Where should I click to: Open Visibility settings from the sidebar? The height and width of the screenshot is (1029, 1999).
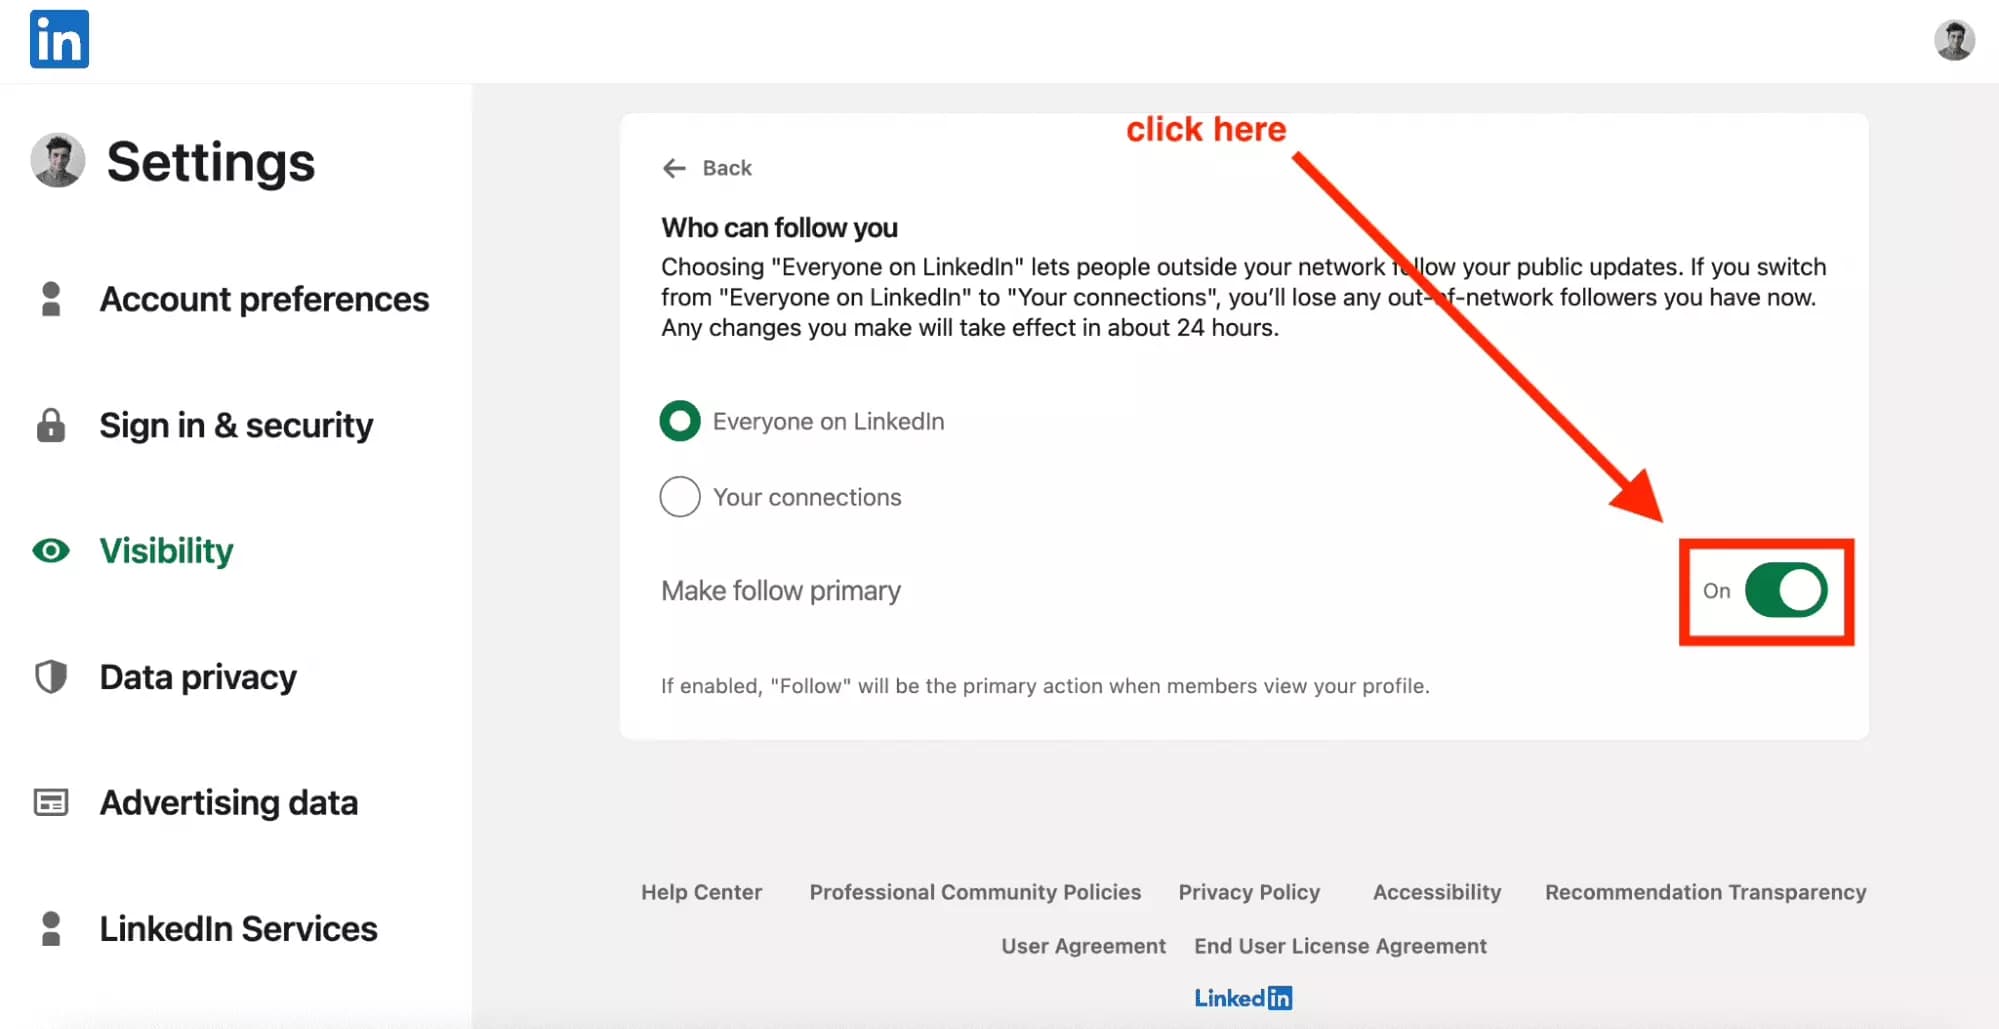165,551
